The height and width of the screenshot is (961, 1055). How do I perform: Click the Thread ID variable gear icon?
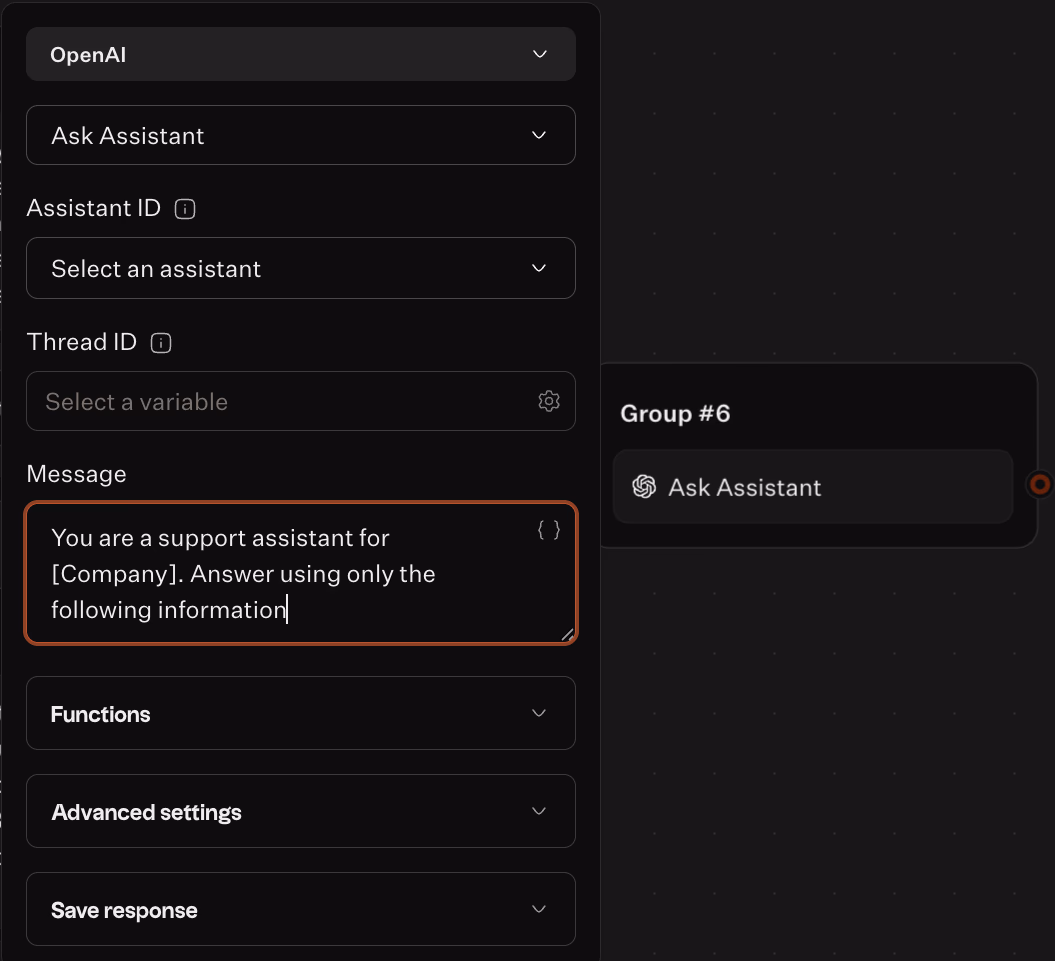[548, 401]
